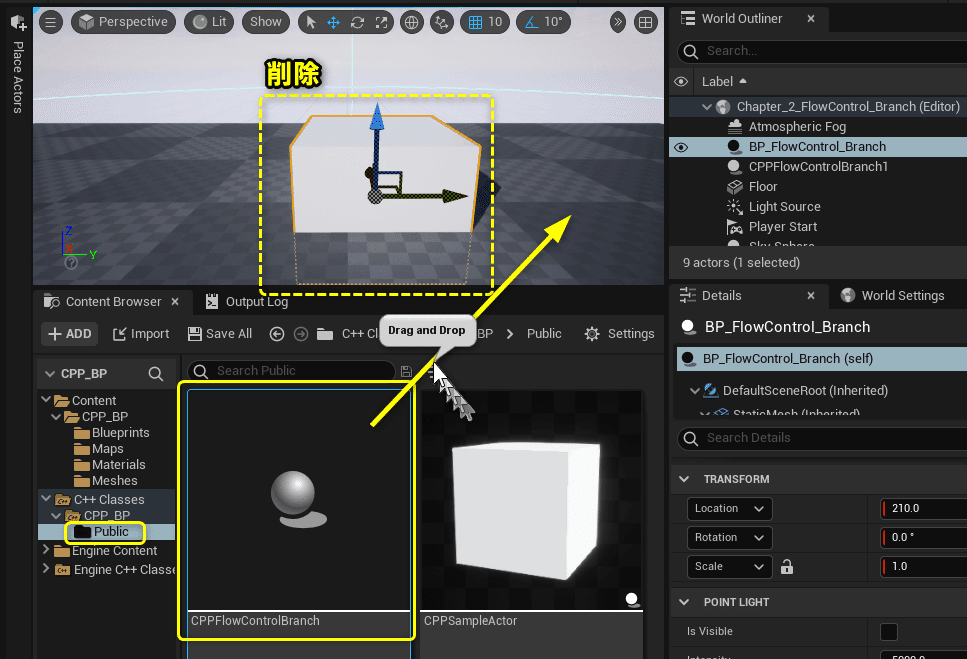Open the Perspective view mode dropdown

pos(123,22)
